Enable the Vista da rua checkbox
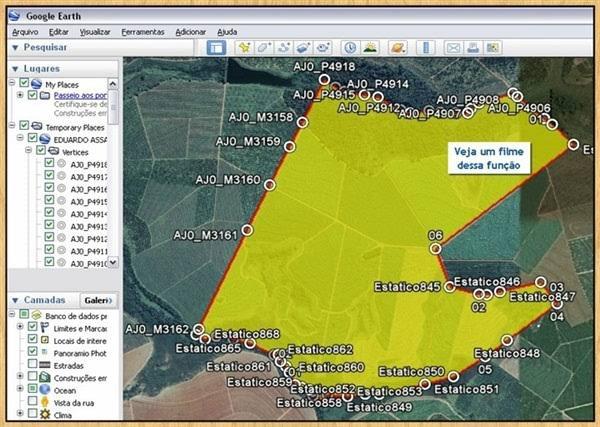 [x=33, y=401]
